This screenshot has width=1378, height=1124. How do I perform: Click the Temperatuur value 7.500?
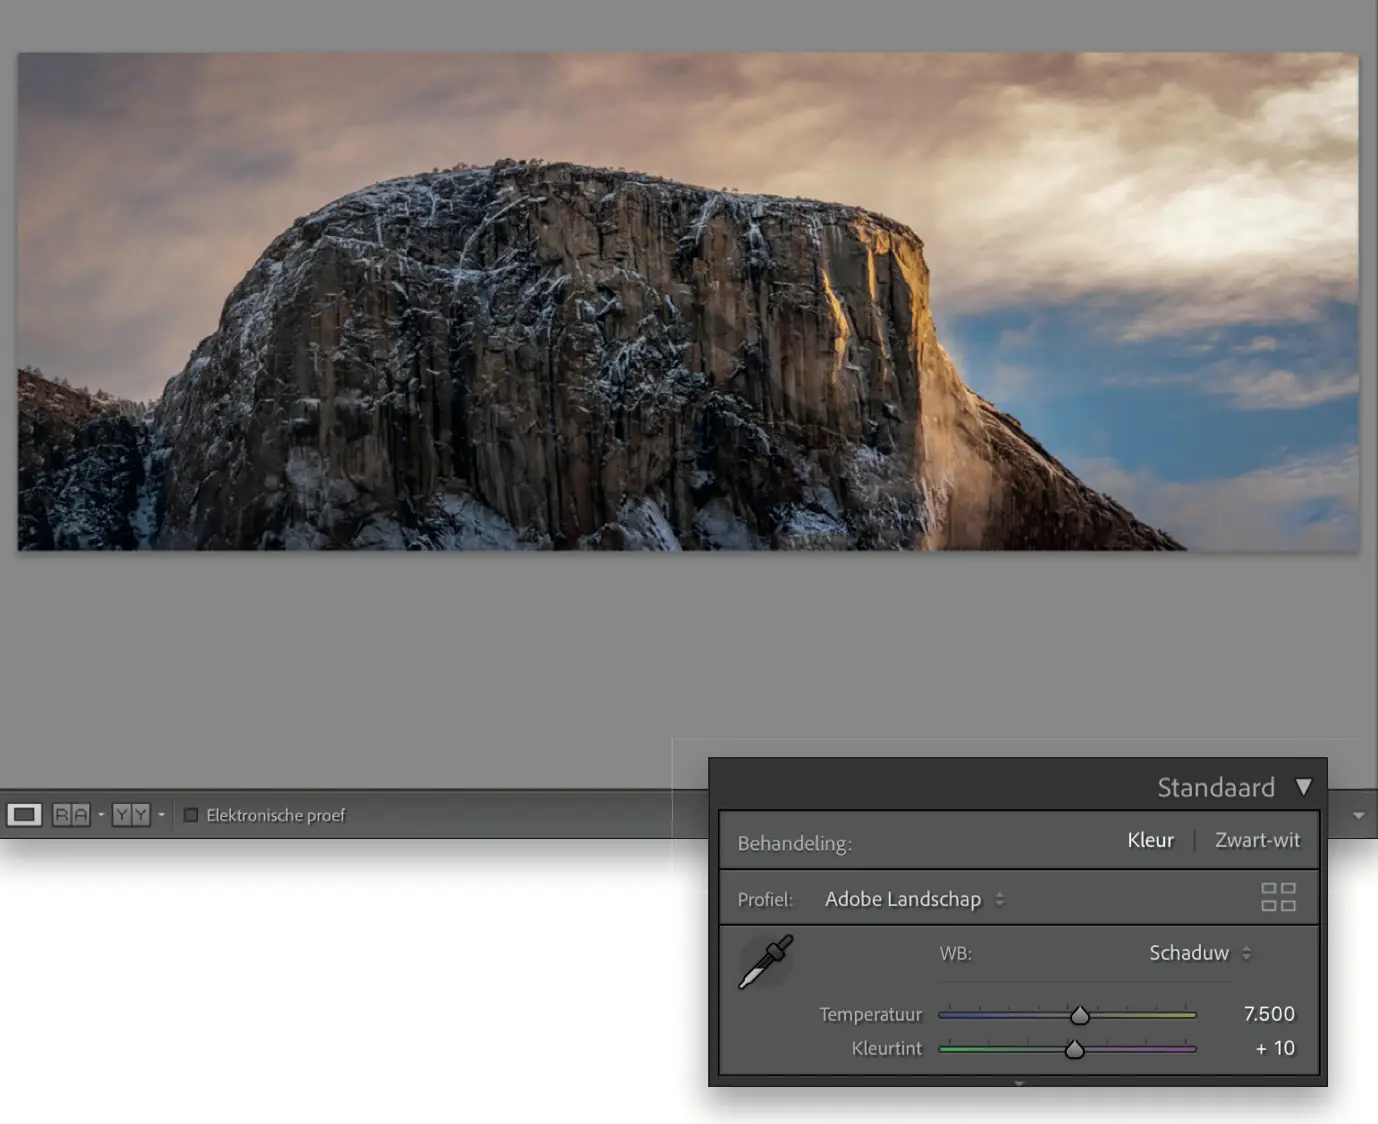point(1269,1014)
